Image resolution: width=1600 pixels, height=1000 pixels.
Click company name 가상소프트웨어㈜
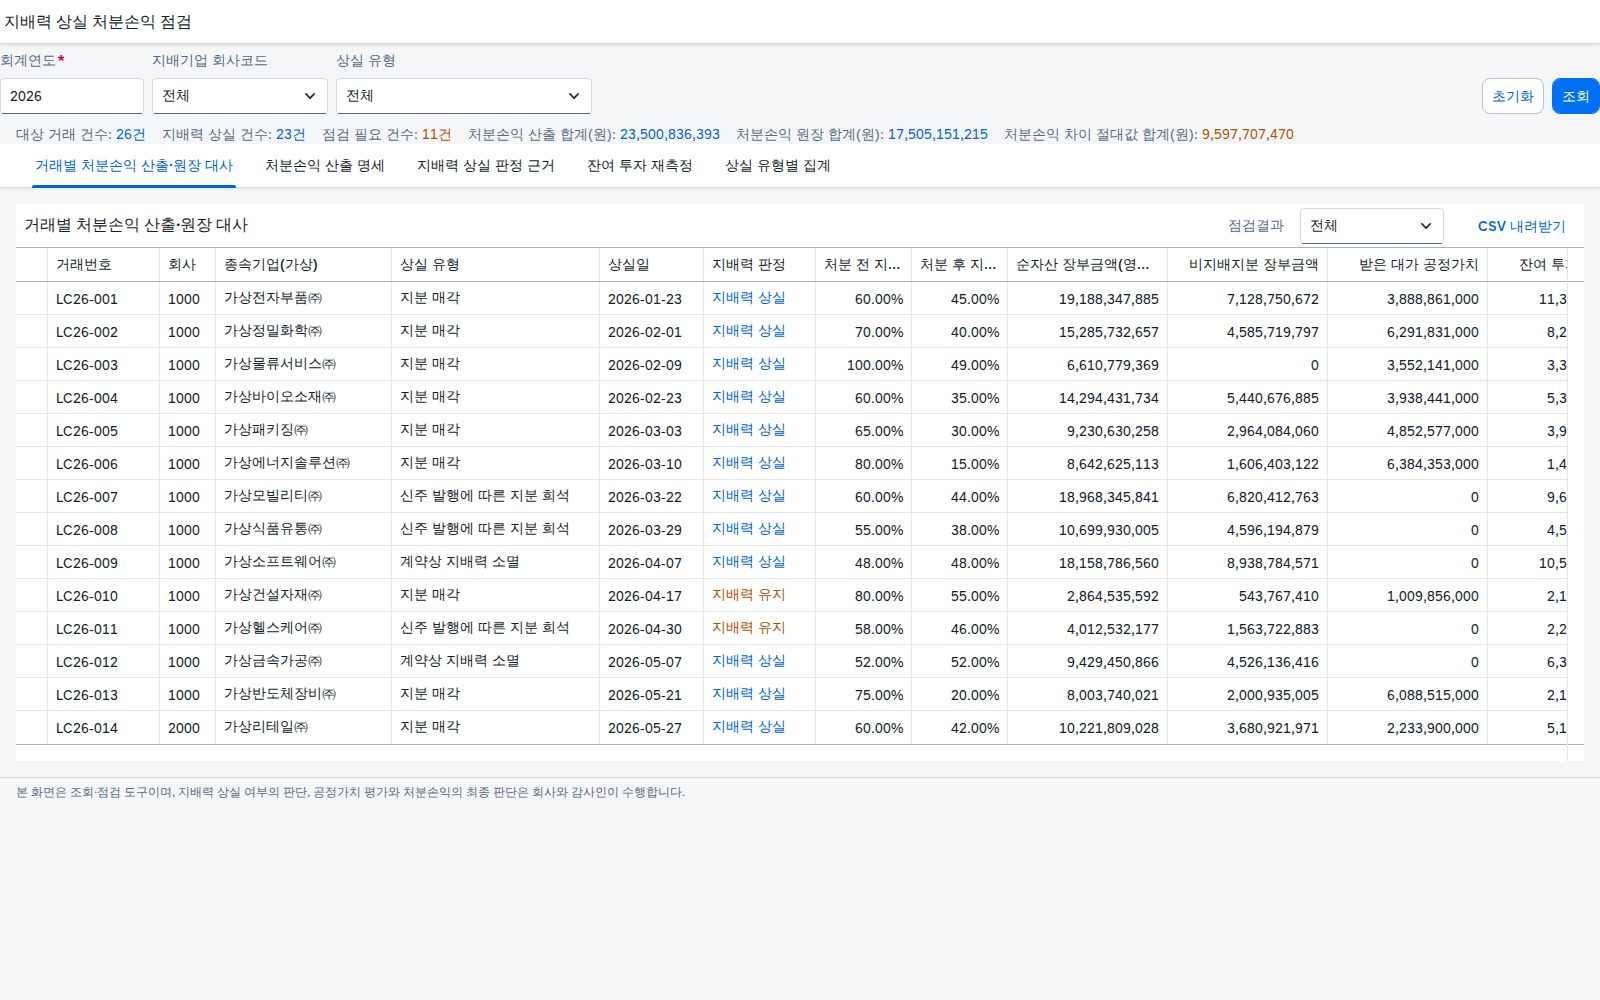coord(280,562)
